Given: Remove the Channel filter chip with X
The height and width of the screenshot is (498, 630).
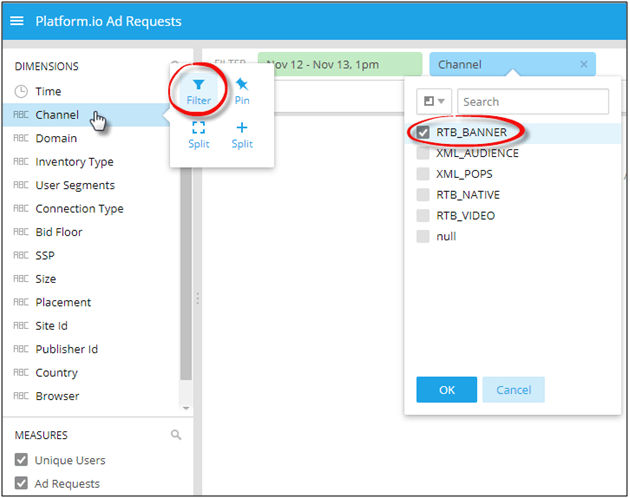Looking at the screenshot, I should coord(584,65).
